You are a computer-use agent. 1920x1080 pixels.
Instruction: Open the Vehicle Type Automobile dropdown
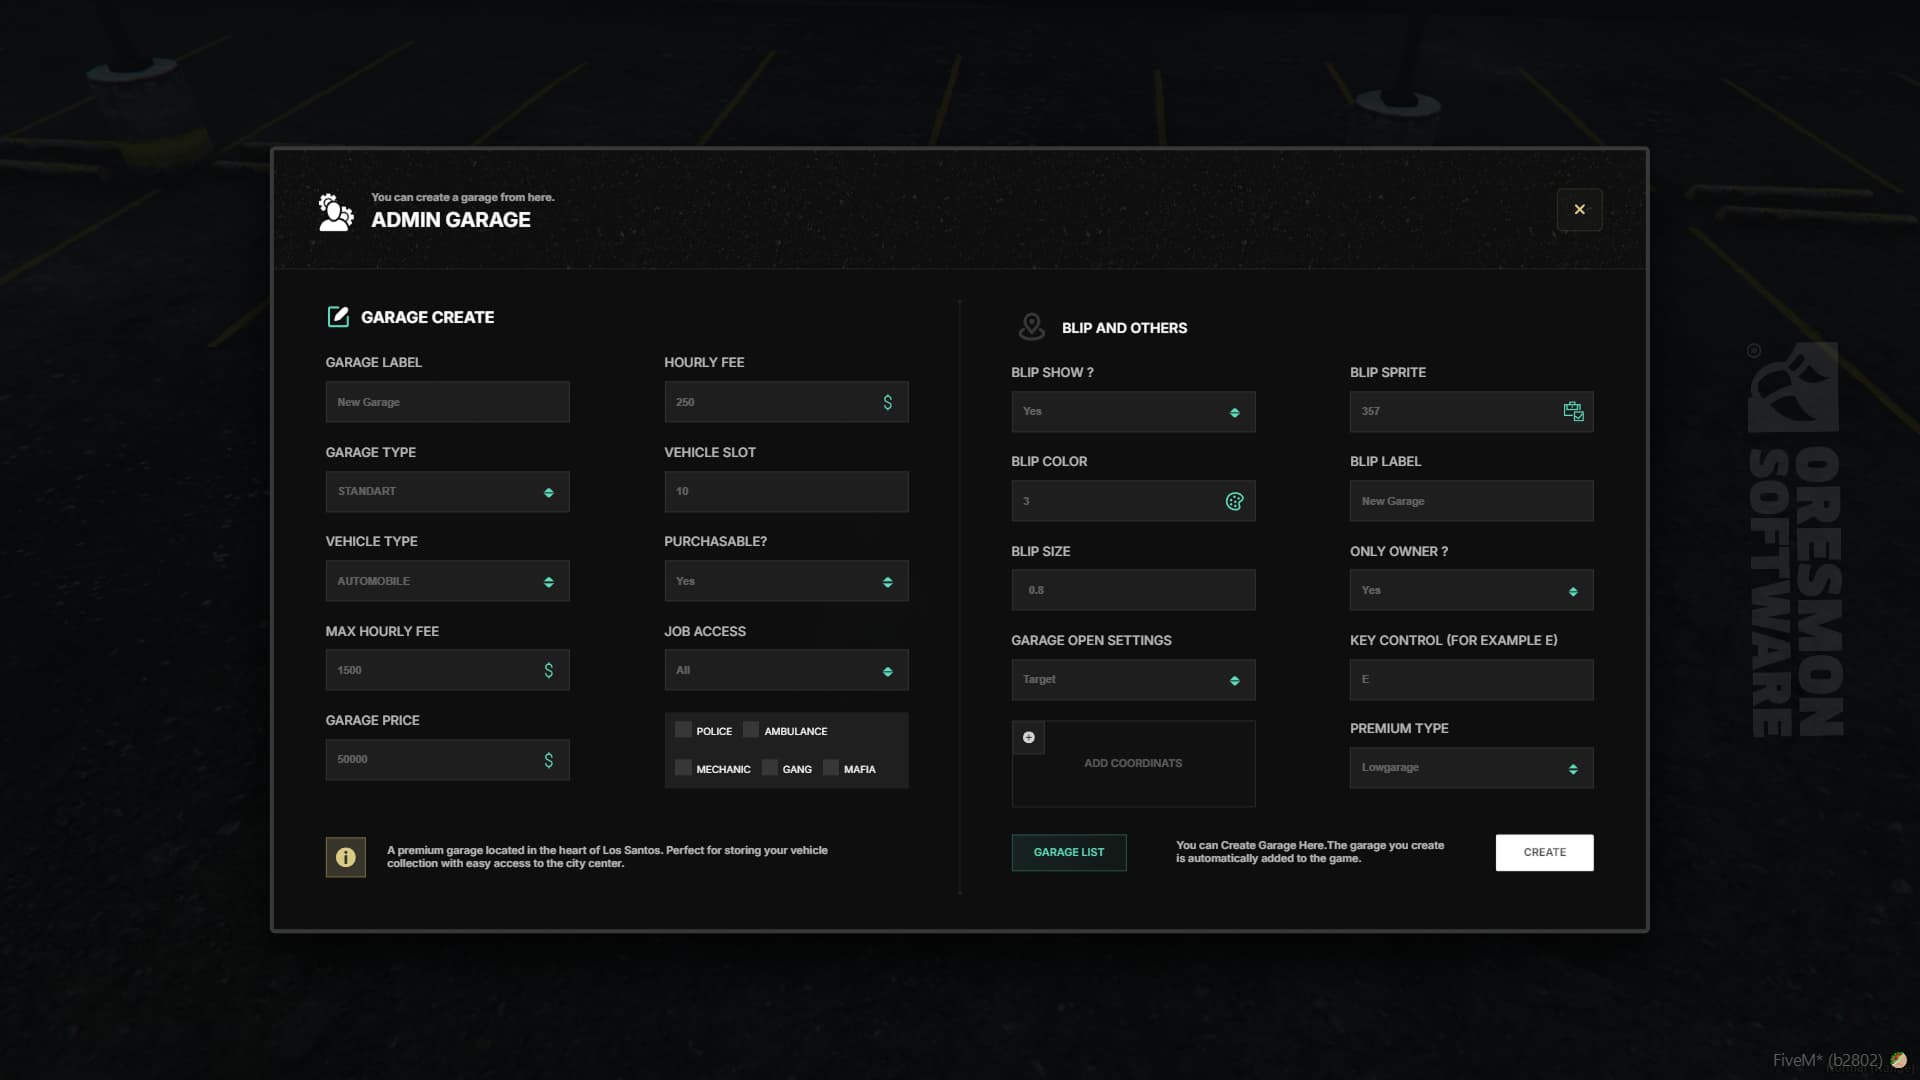[x=447, y=581]
